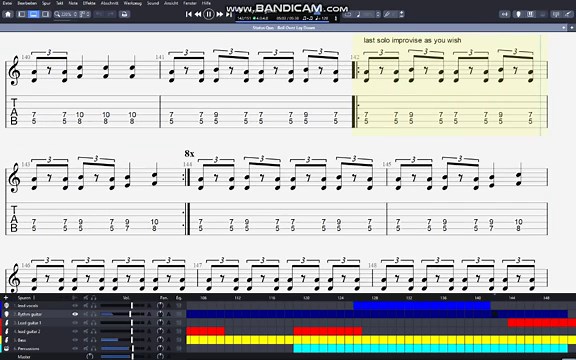Open the Werkzeug menu
The image size is (576, 360).
pos(132,3)
